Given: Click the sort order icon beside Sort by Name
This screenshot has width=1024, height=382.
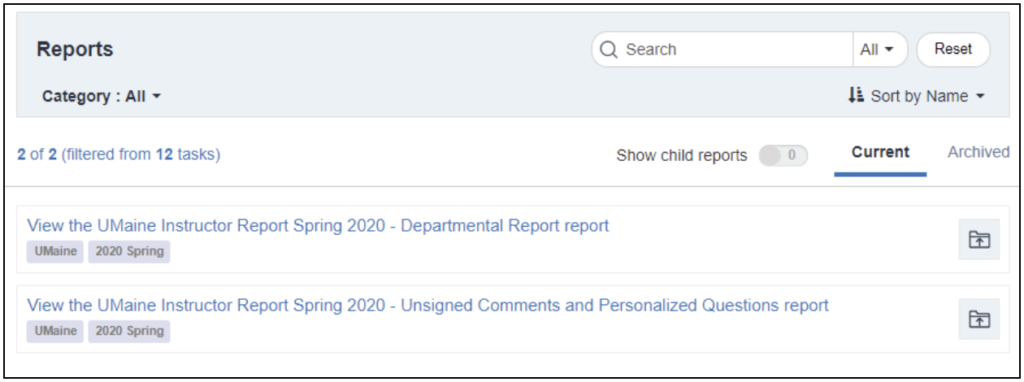Looking at the screenshot, I should [856, 95].
